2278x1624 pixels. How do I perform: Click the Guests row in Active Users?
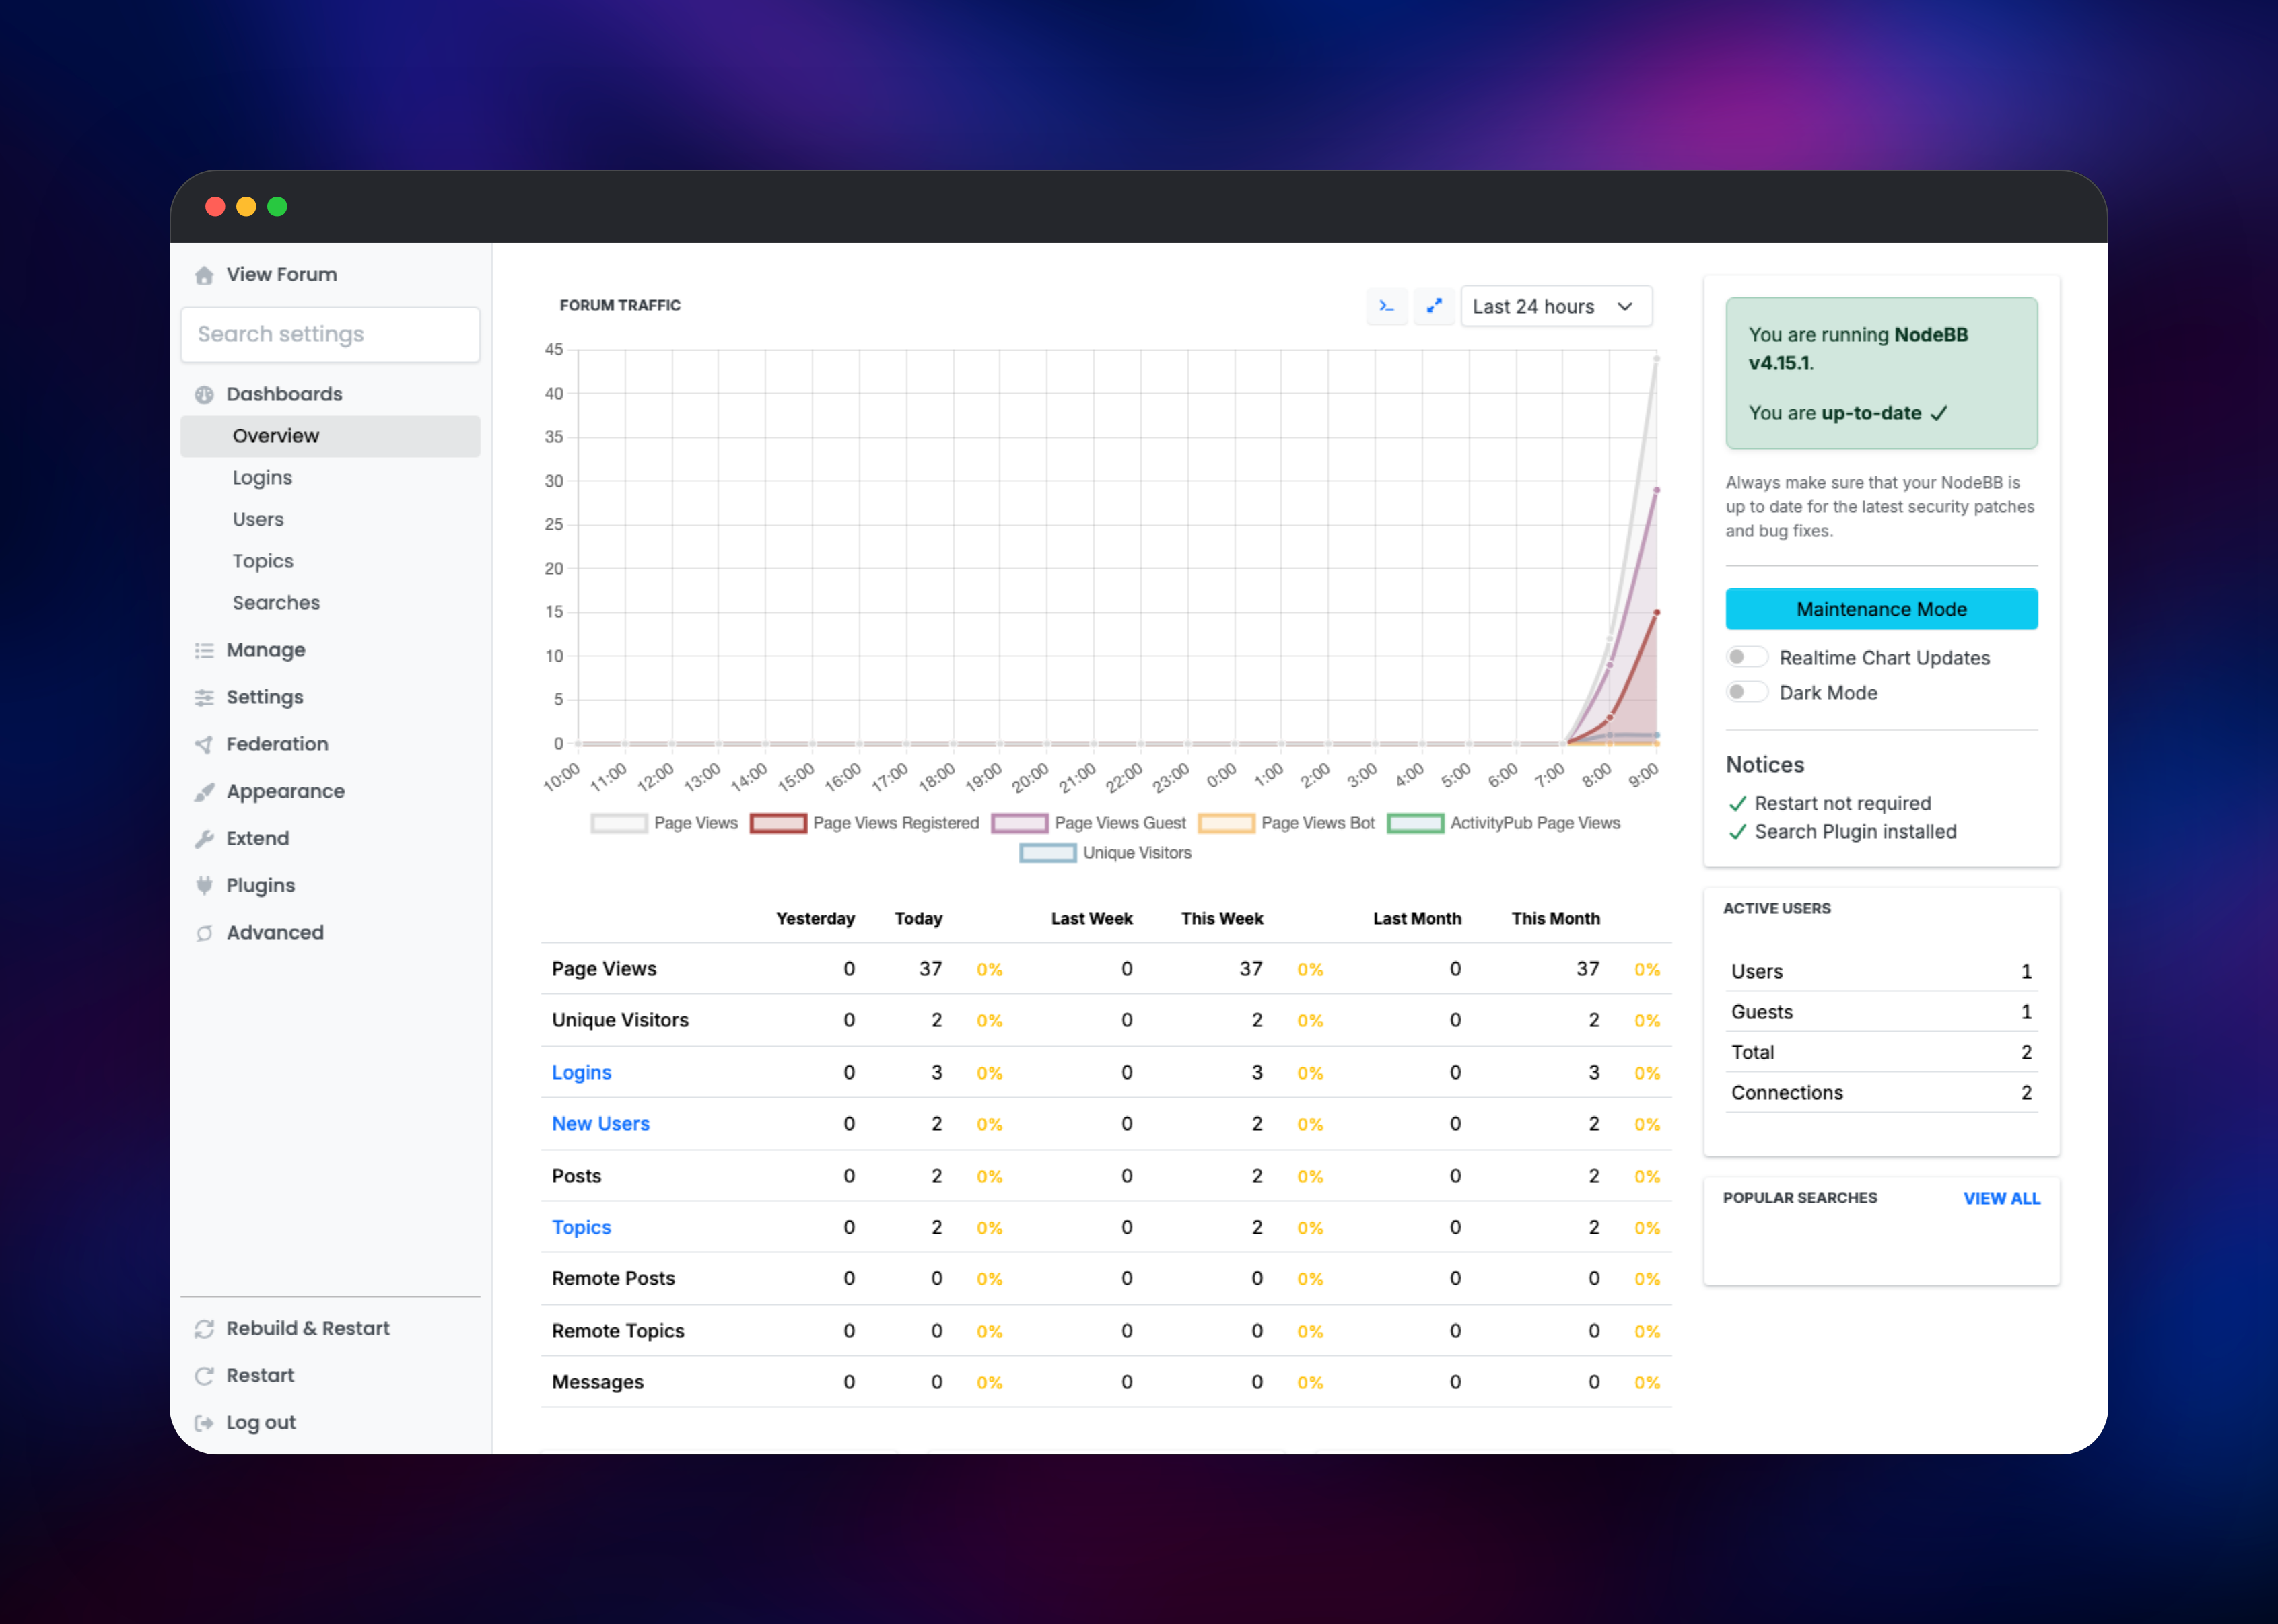(1881, 1012)
